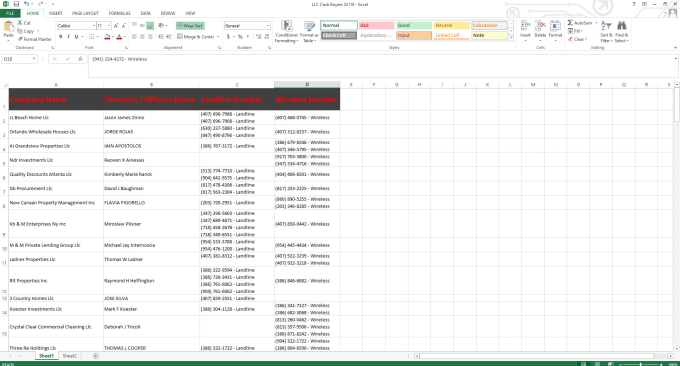680x366 pixels.
Task: Expand the Merge & Center dropdown arrow
Action: (218, 37)
